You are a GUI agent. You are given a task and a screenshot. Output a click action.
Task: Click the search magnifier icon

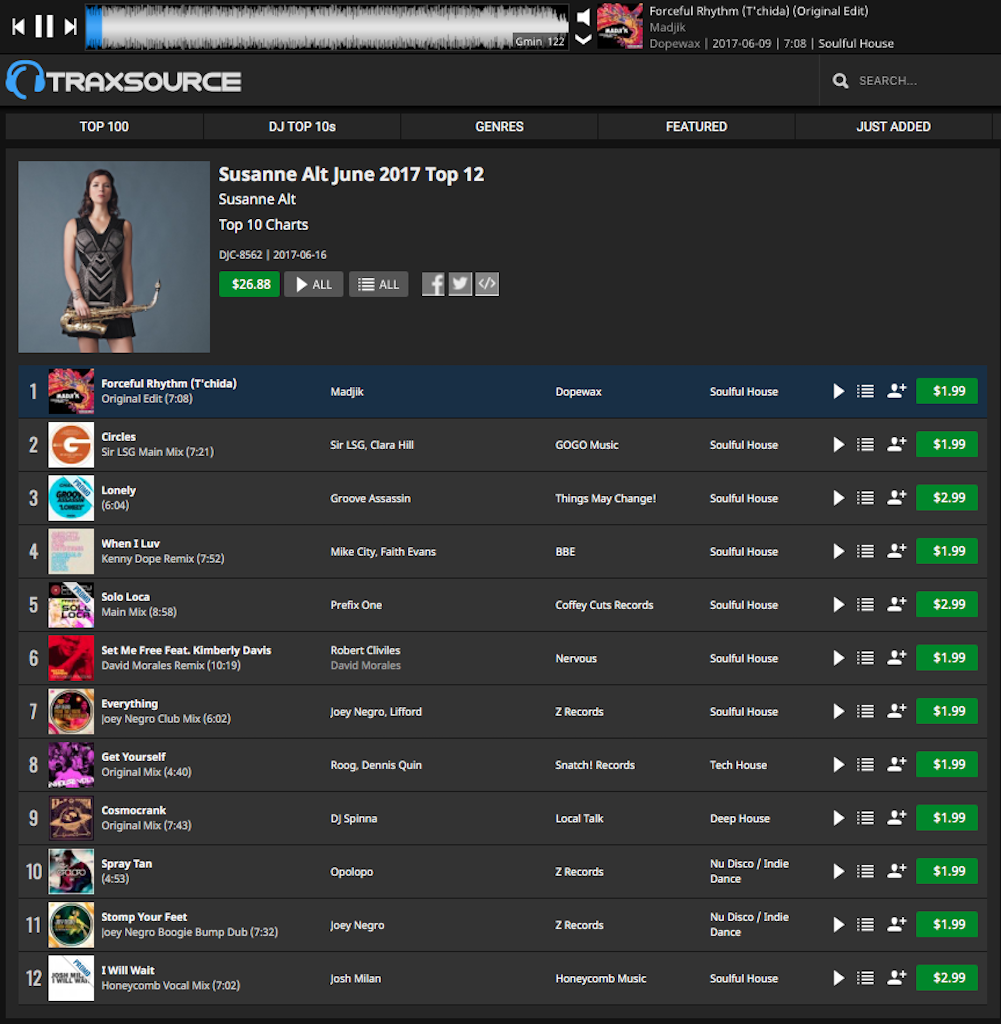click(x=840, y=81)
